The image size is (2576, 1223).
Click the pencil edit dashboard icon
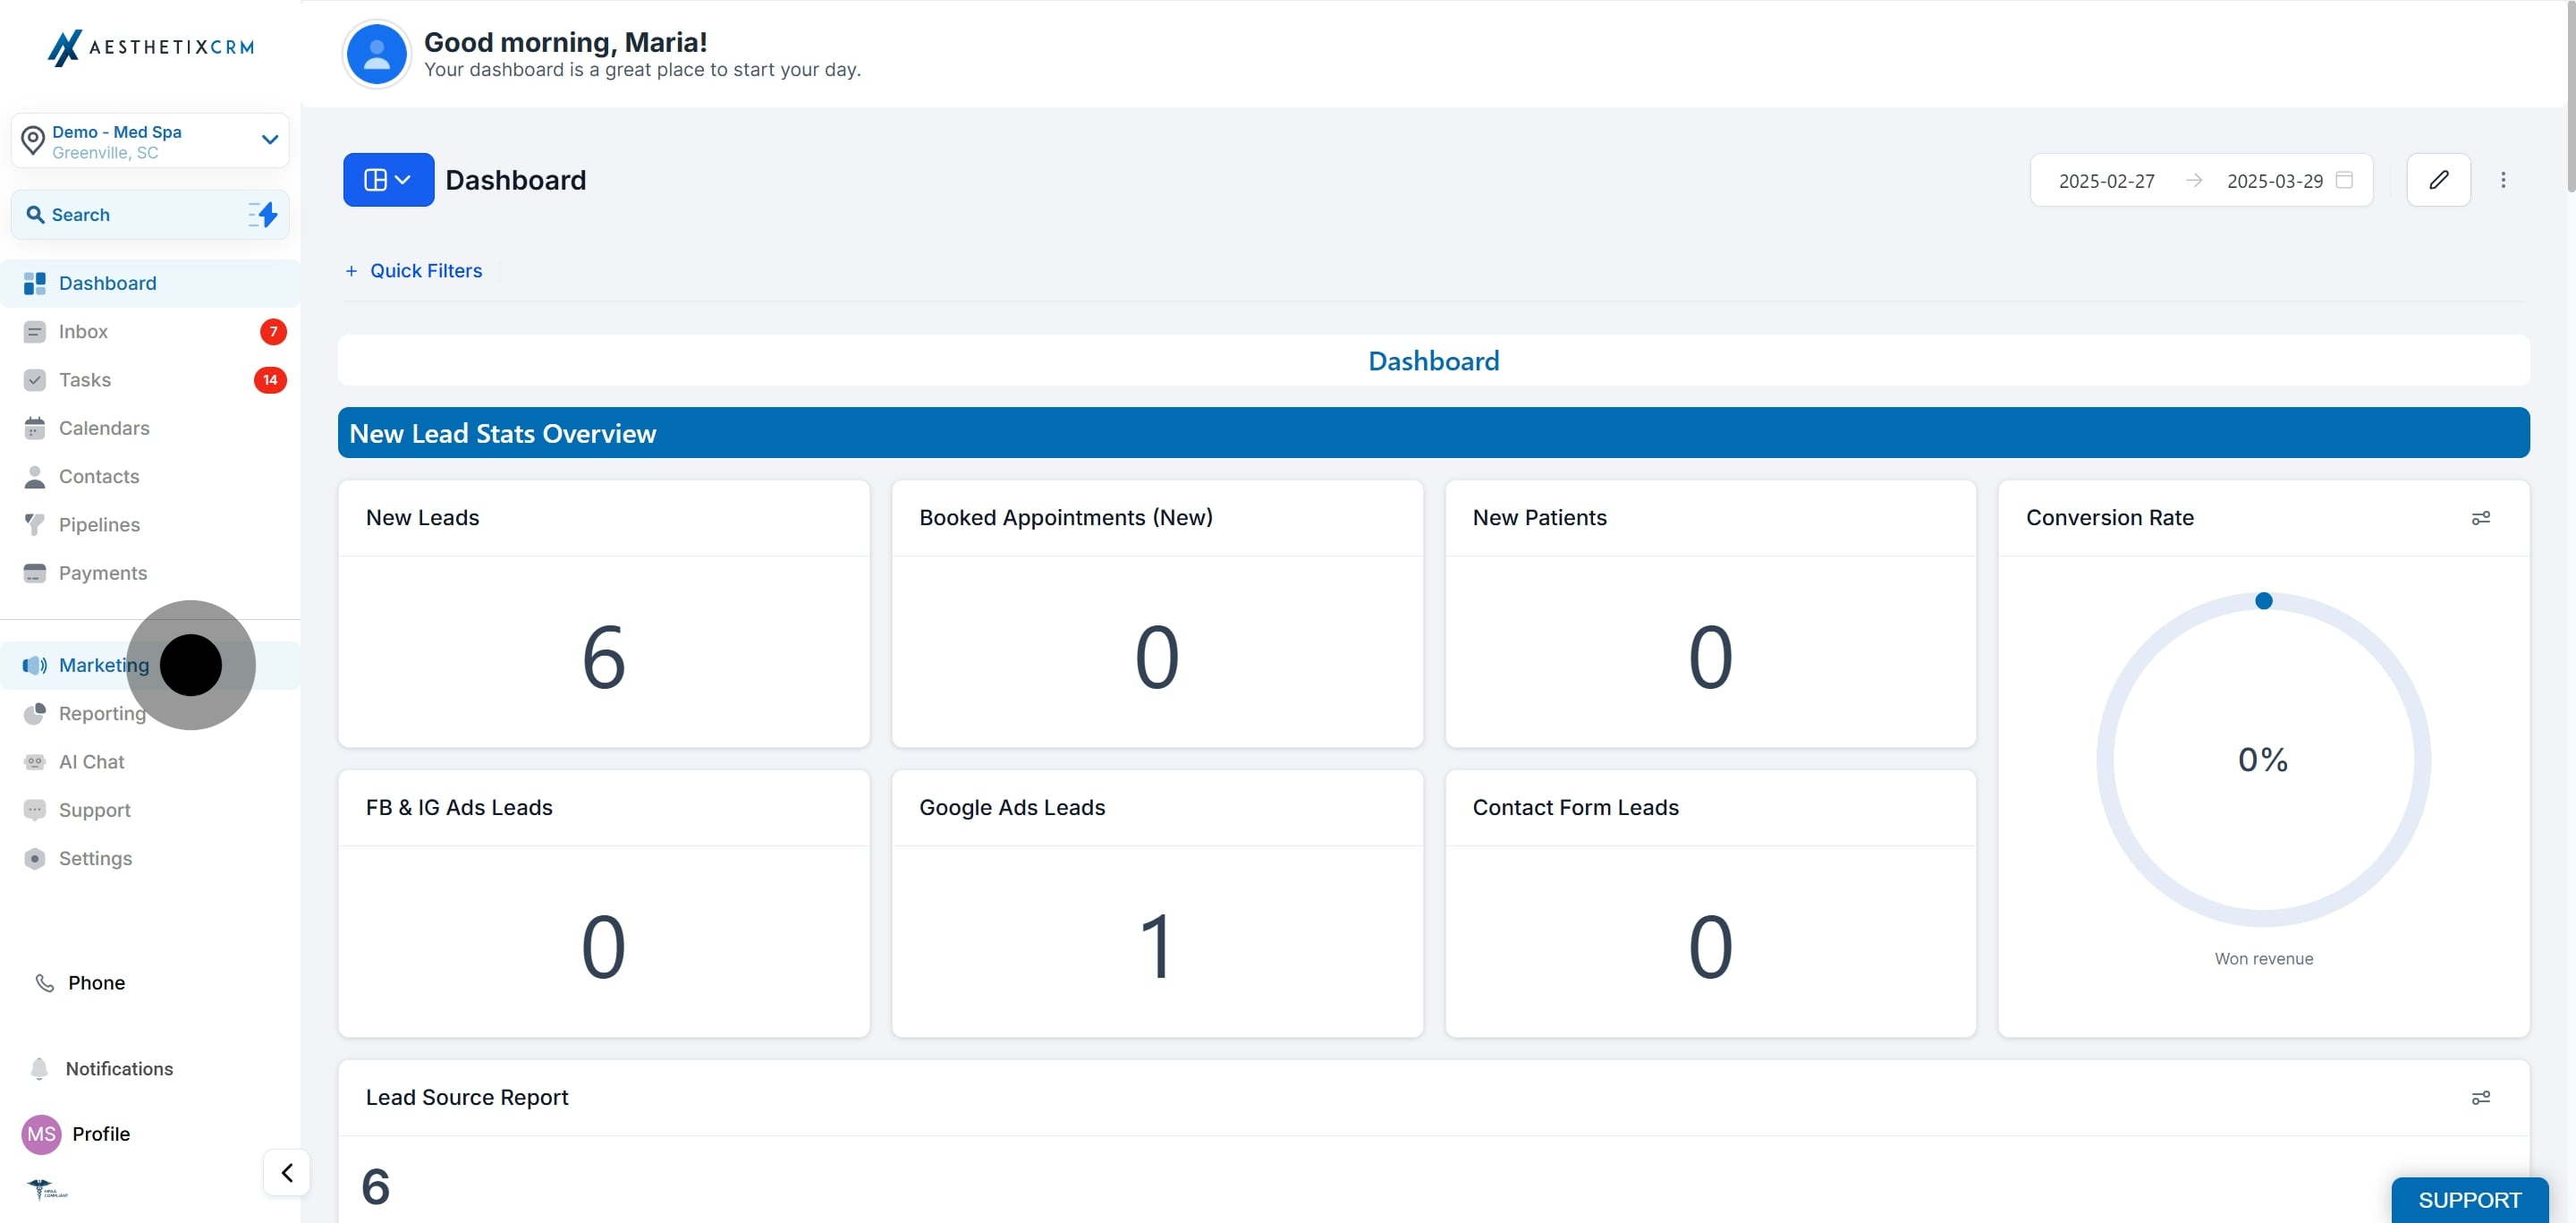point(2438,180)
